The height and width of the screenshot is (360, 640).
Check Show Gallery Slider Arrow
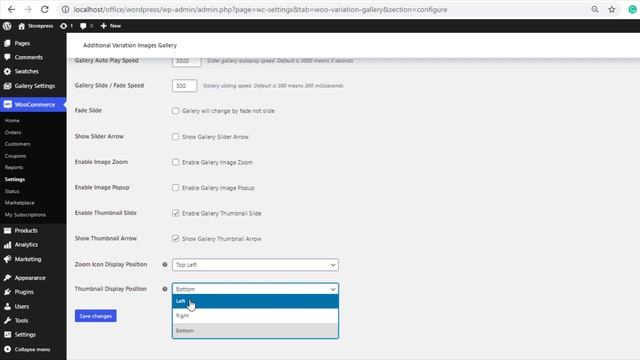coord(176,136)
